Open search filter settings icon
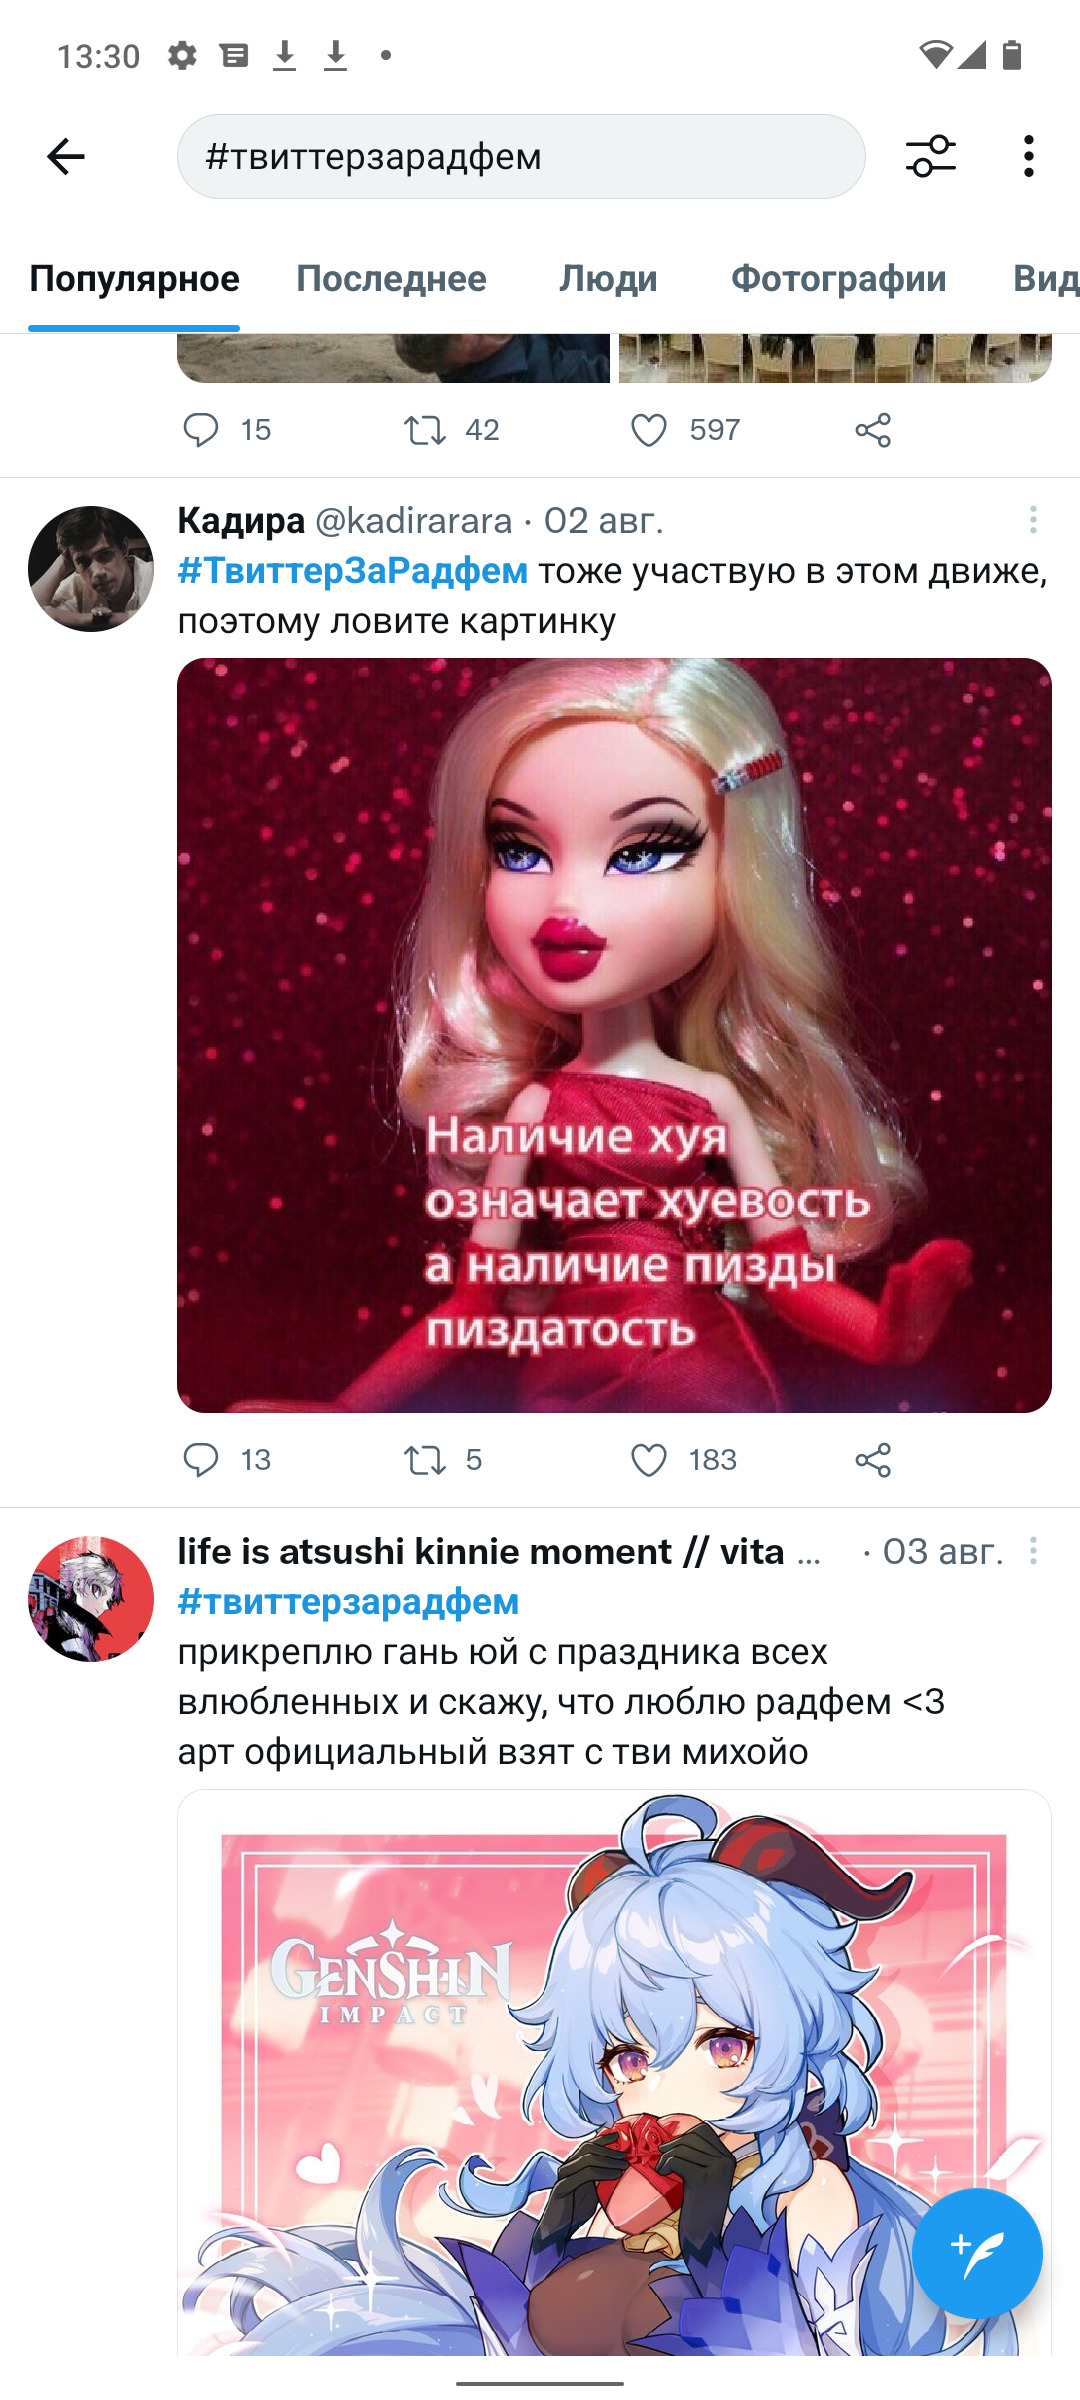1080x2400 pixels. [931, 157]
